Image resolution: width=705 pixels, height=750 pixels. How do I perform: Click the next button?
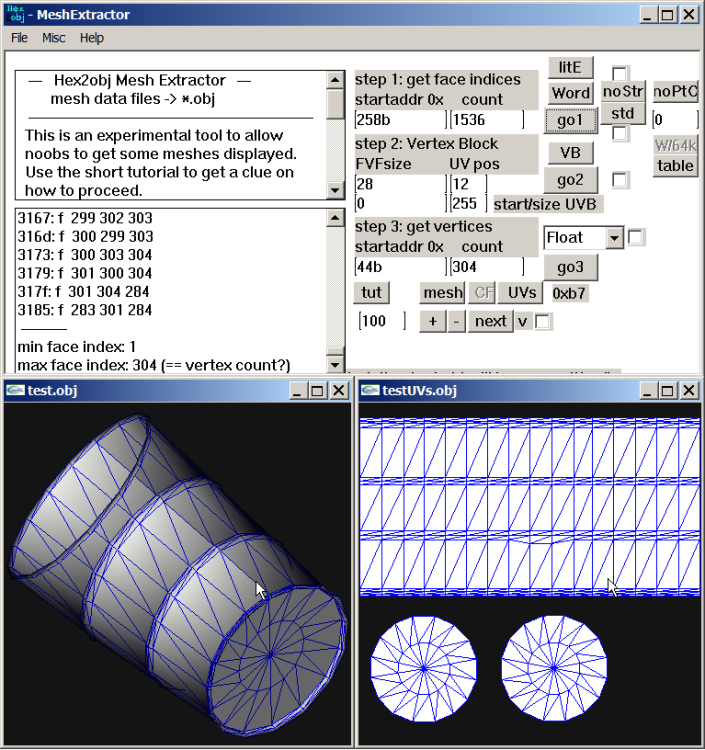point(490,321)
